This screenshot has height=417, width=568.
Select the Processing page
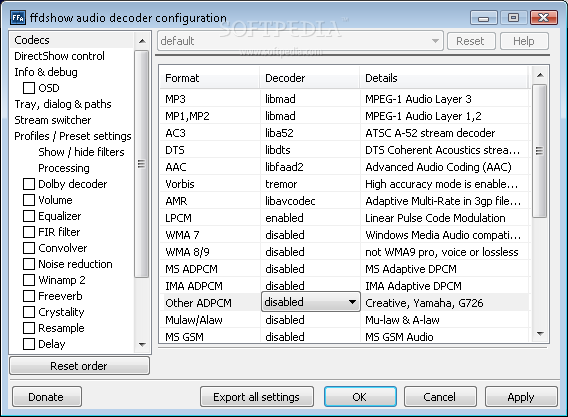(64, 168)
